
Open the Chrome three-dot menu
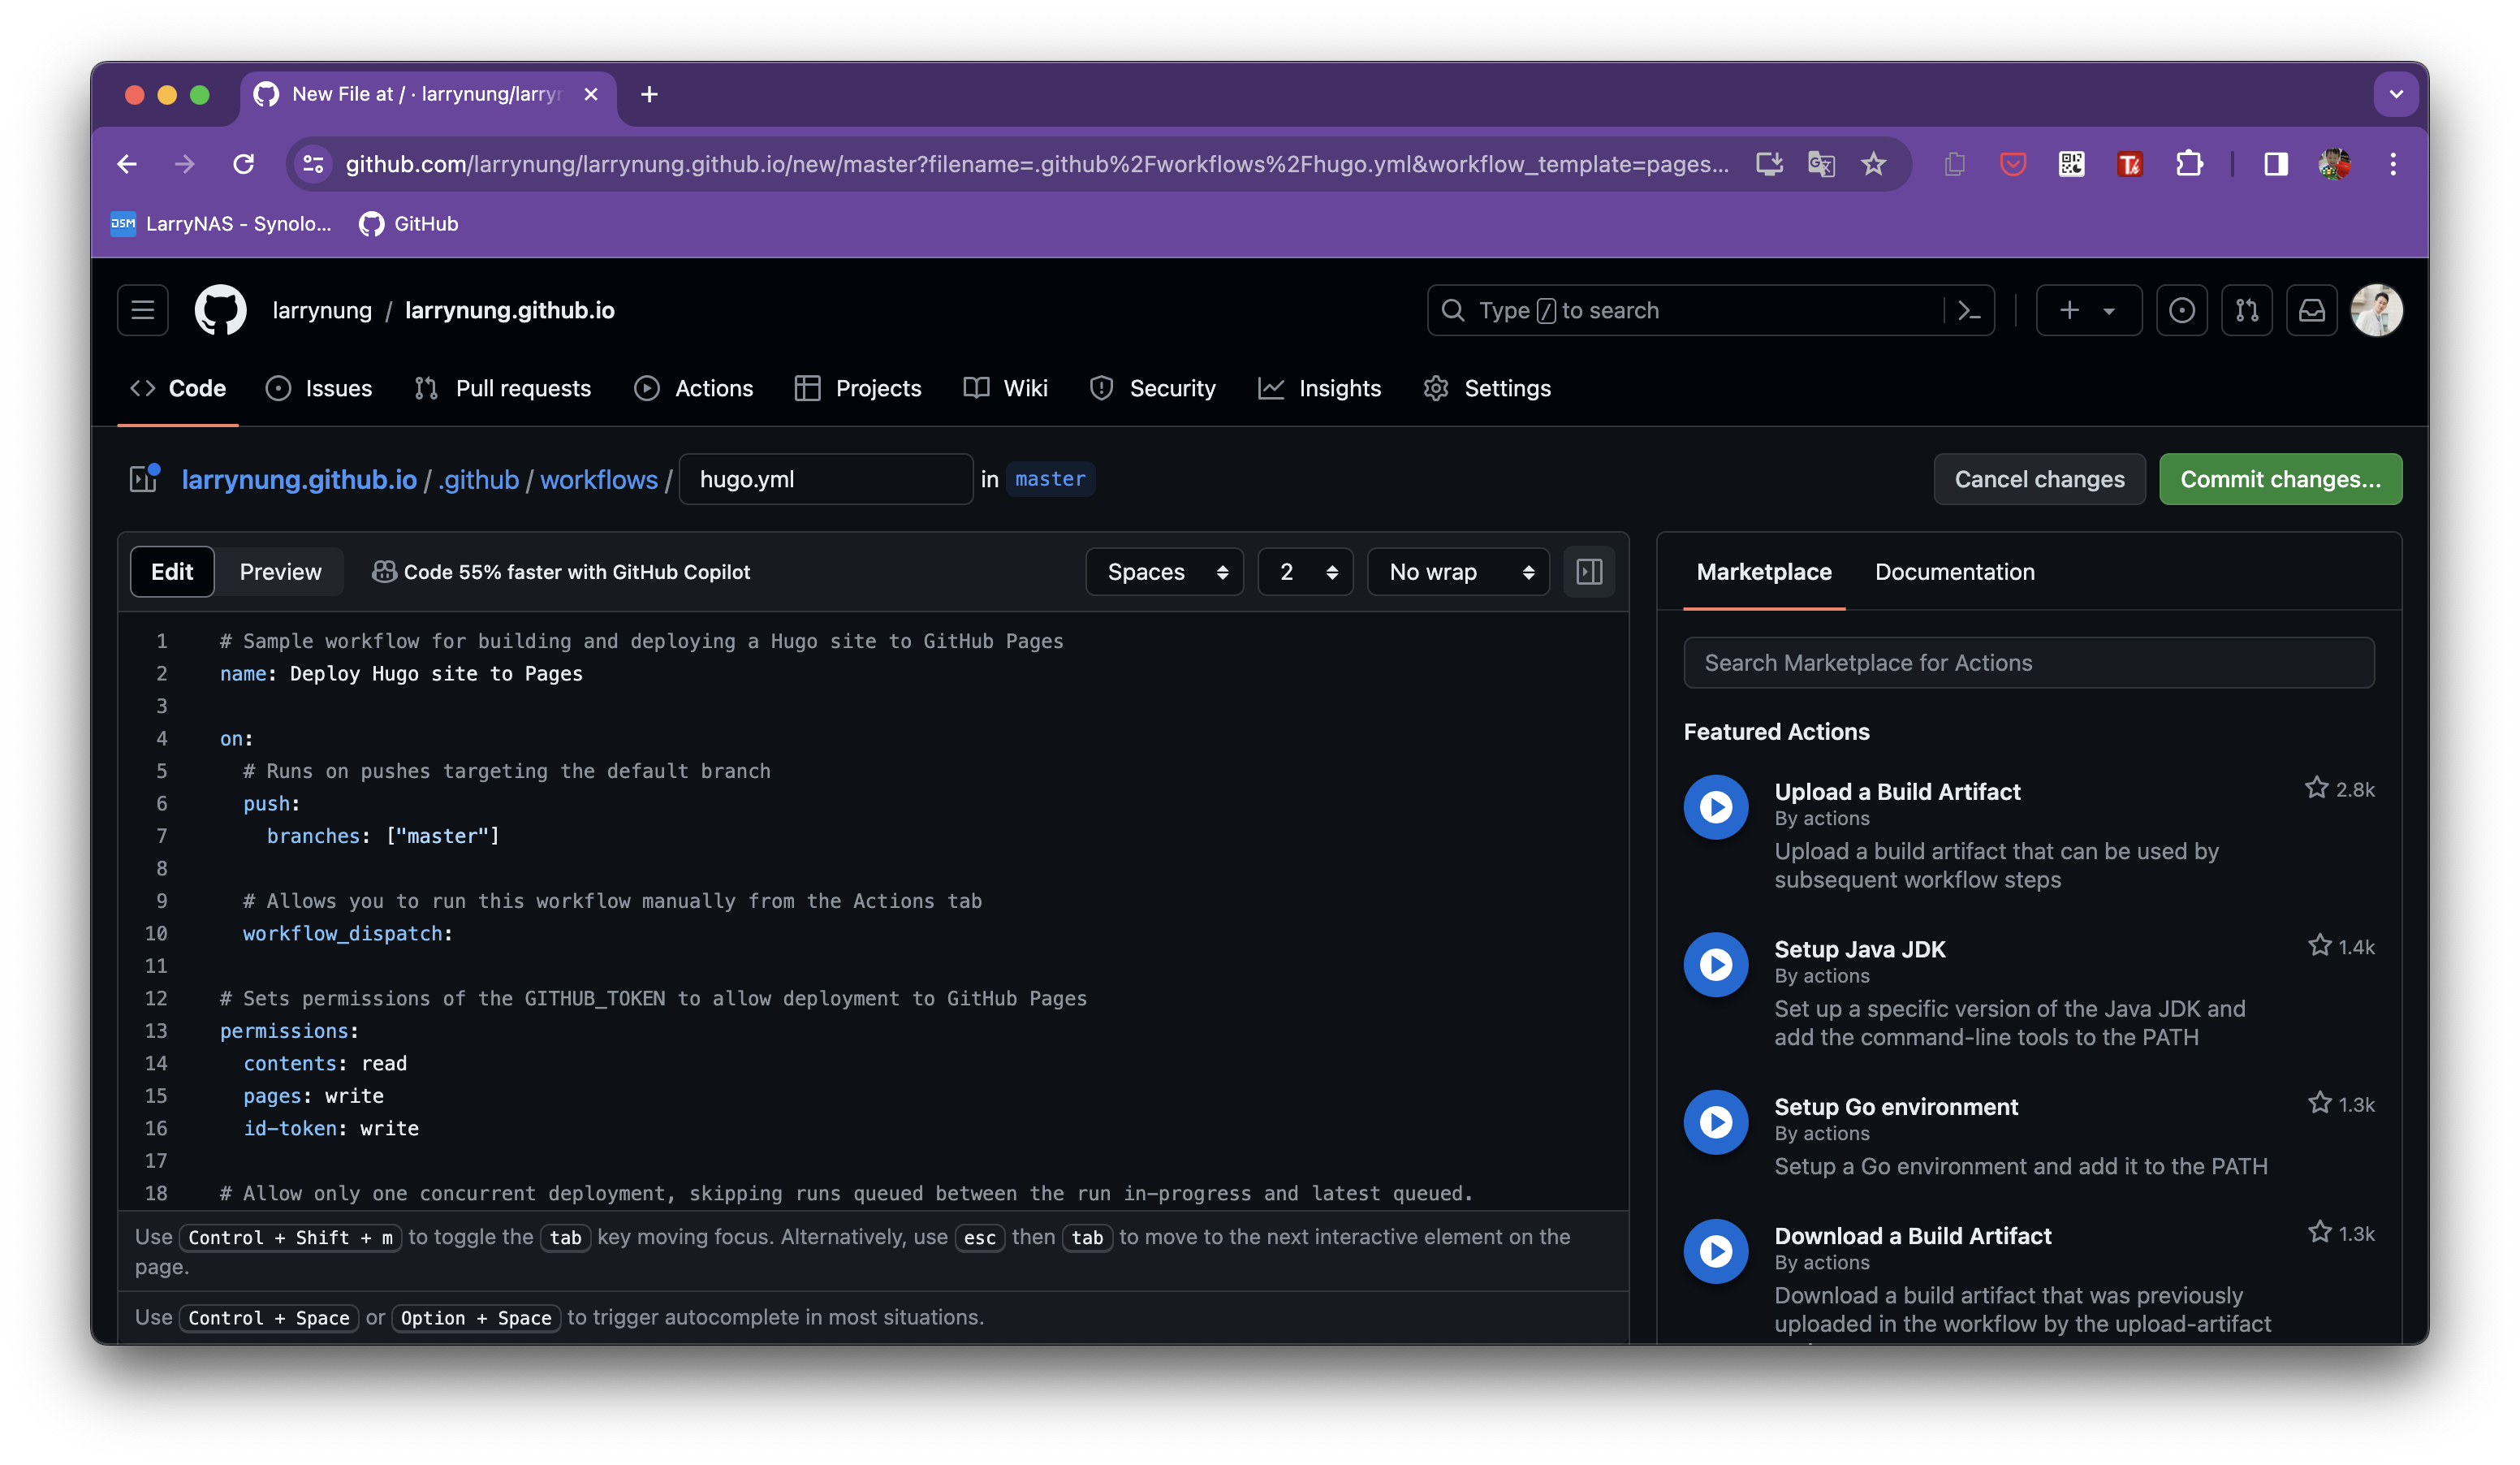click(x=2393, y=164)
